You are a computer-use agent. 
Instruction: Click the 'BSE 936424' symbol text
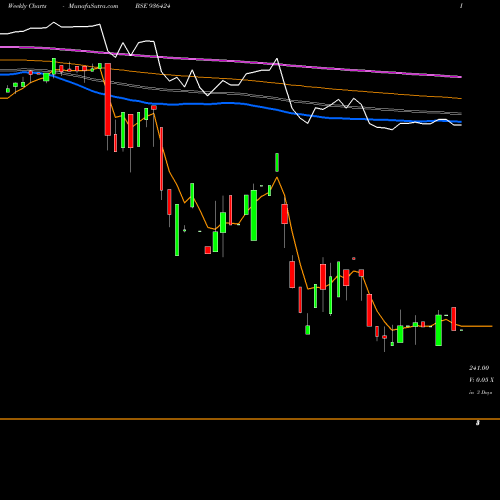click(153, 6)
